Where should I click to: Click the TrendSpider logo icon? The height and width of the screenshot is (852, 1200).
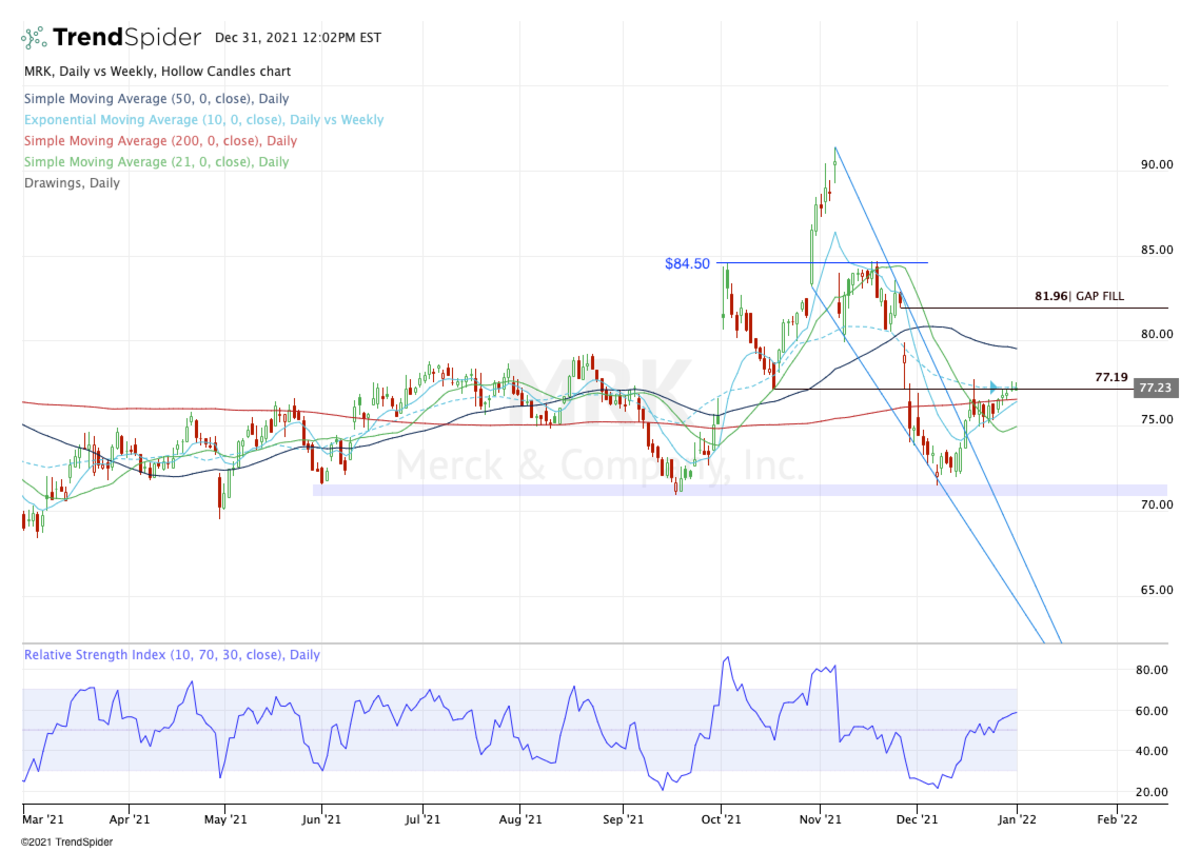[34, 38]
